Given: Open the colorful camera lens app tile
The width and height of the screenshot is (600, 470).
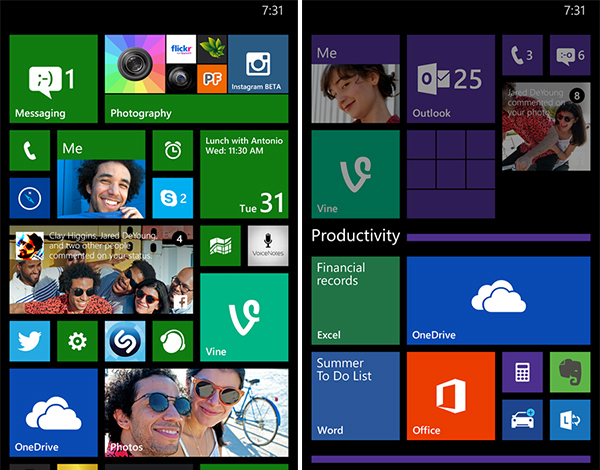Looking at the screenshot, I should click(x=135, y=64).
